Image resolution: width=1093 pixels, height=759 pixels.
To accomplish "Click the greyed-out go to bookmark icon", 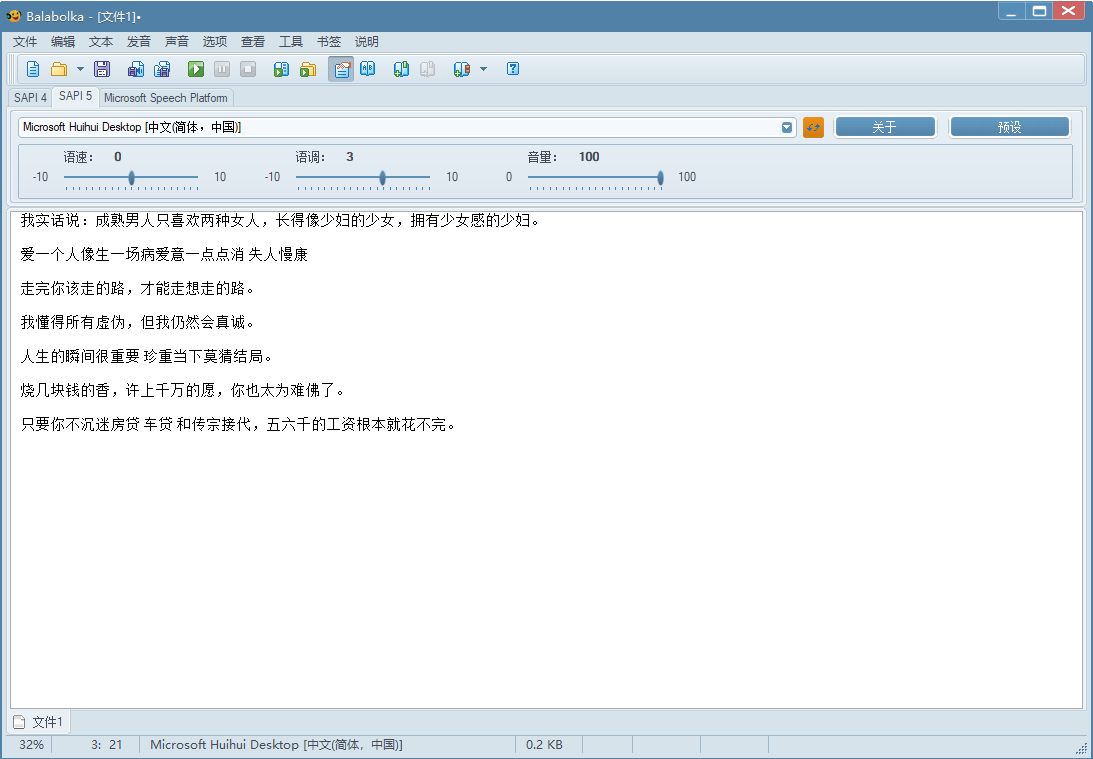I will (x=427, y=69).
